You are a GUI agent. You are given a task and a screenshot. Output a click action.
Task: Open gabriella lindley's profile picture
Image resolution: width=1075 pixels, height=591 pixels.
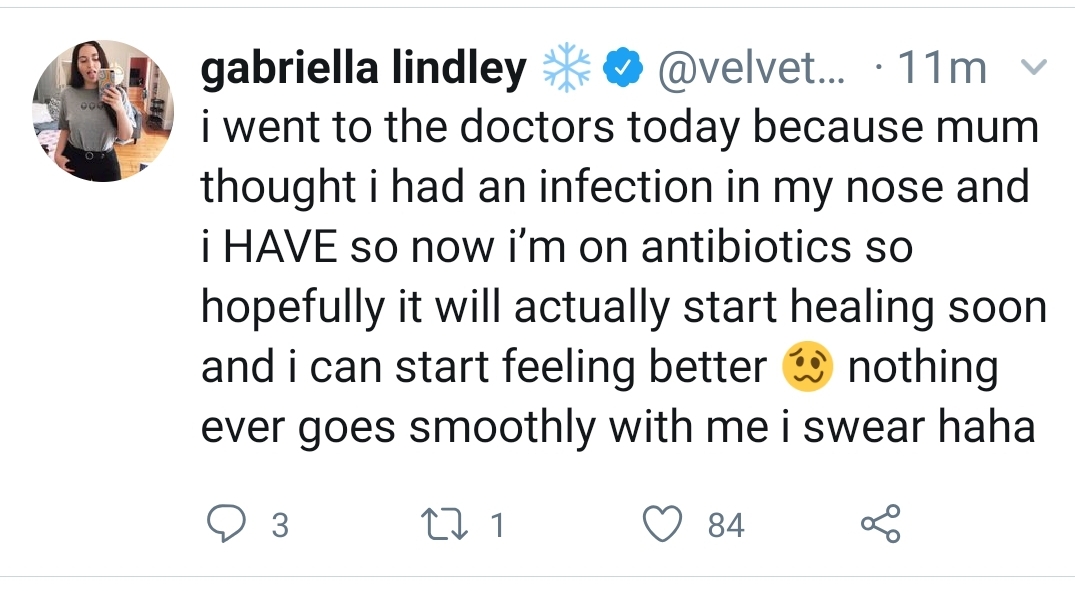pos(103,111)
